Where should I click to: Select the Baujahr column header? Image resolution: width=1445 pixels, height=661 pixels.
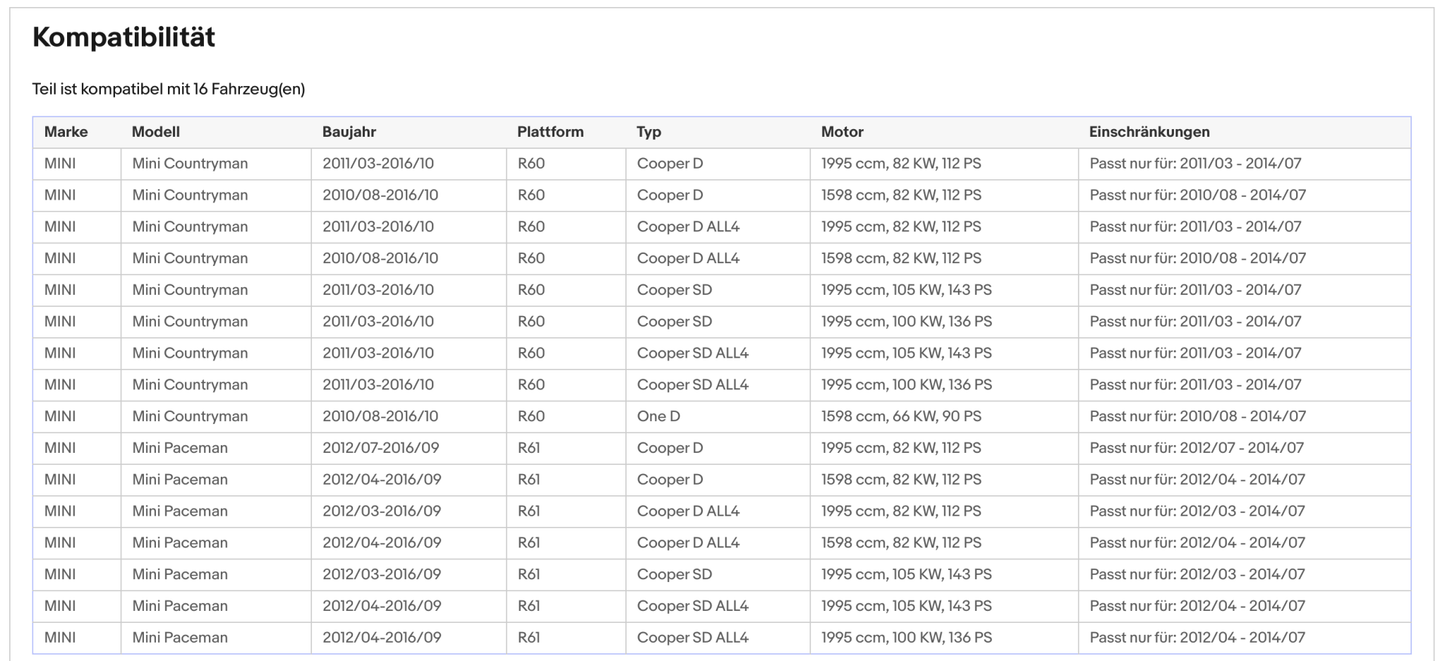pos(349,132)
